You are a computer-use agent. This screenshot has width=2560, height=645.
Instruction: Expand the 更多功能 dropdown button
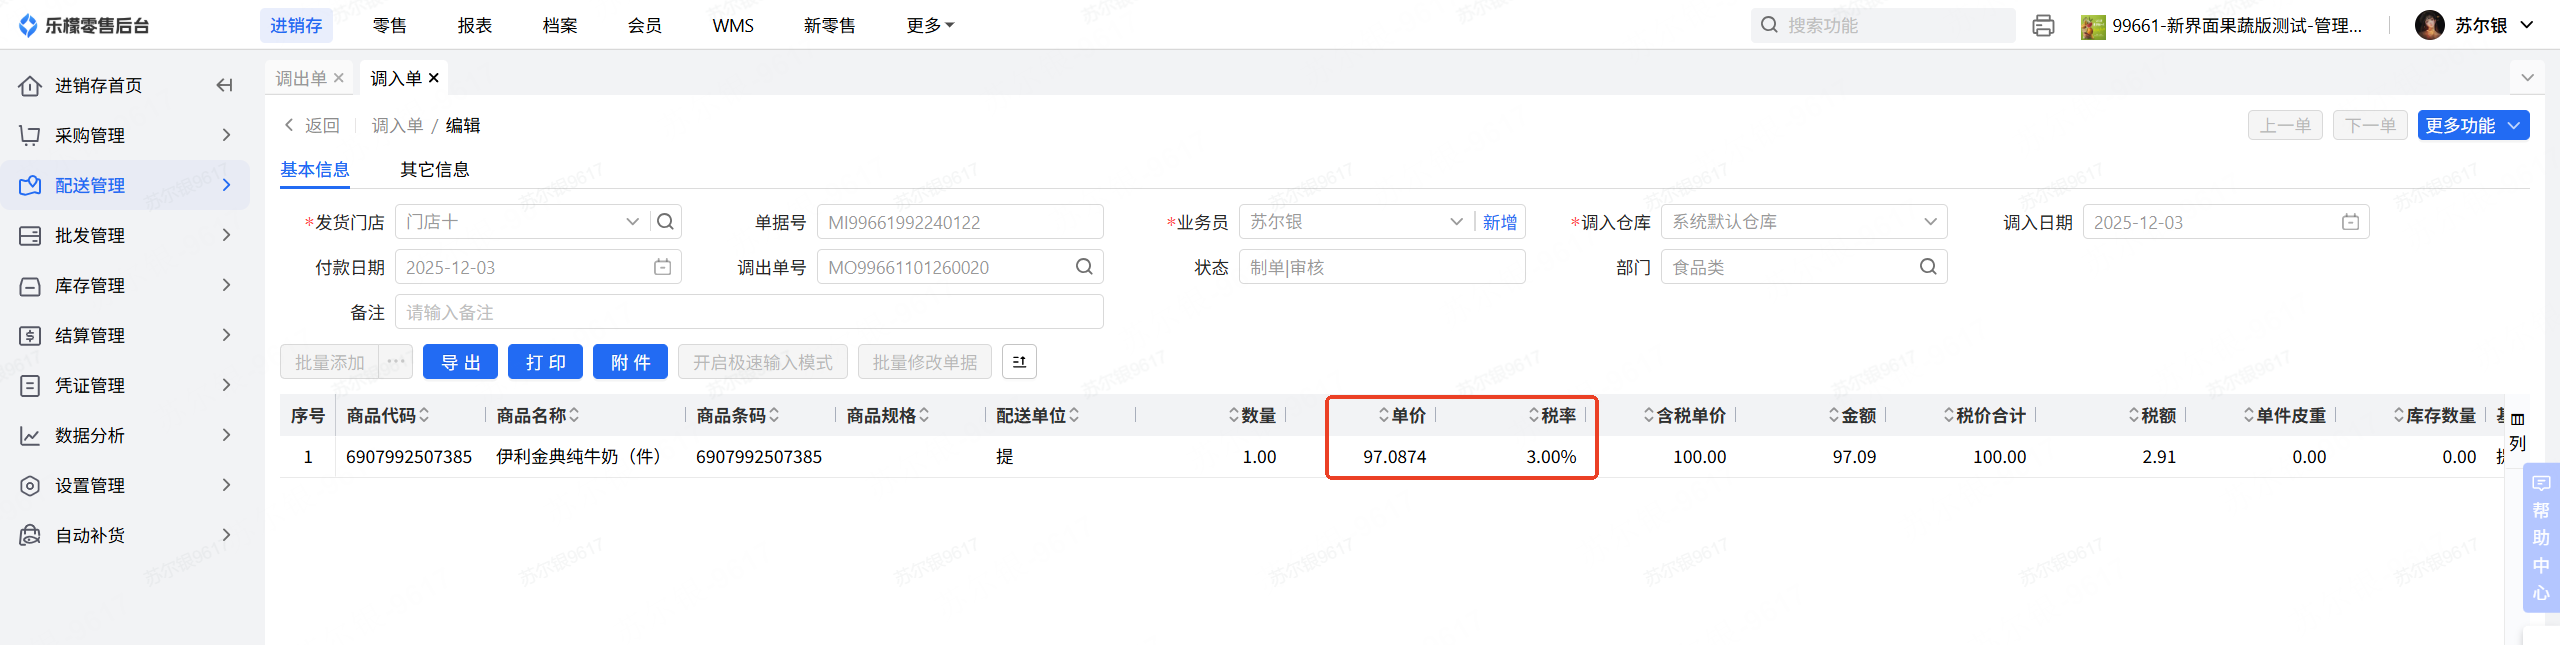pyautogui.click(x=2473, y=126)
